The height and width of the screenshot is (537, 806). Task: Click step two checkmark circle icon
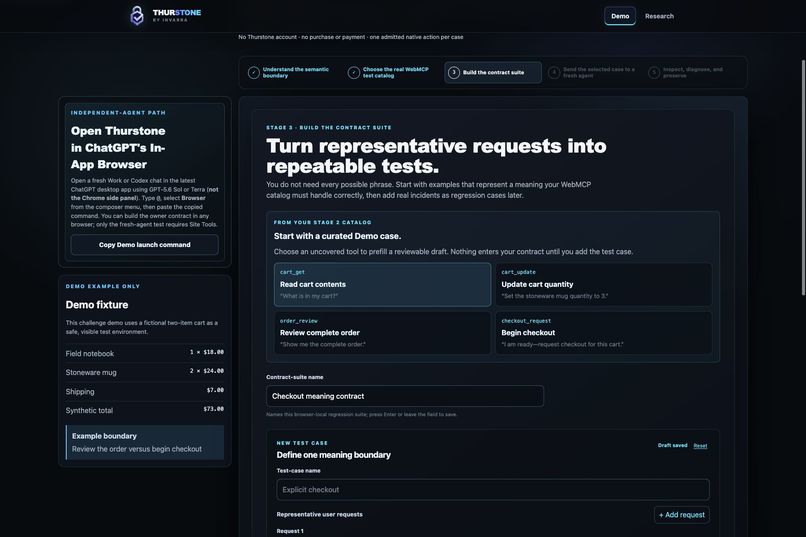click(354, 72)
